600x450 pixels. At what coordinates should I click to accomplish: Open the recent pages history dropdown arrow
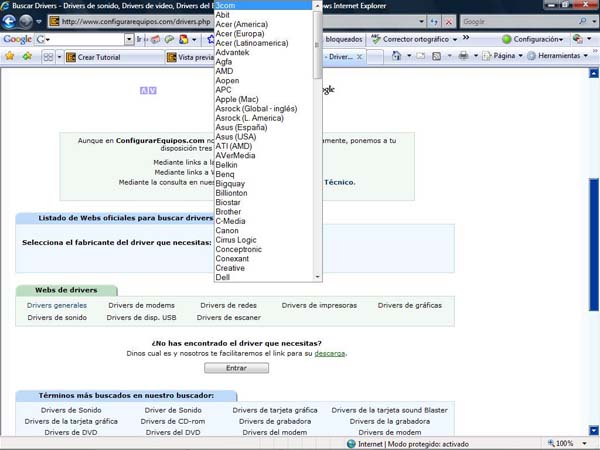(x=39, y=22)
